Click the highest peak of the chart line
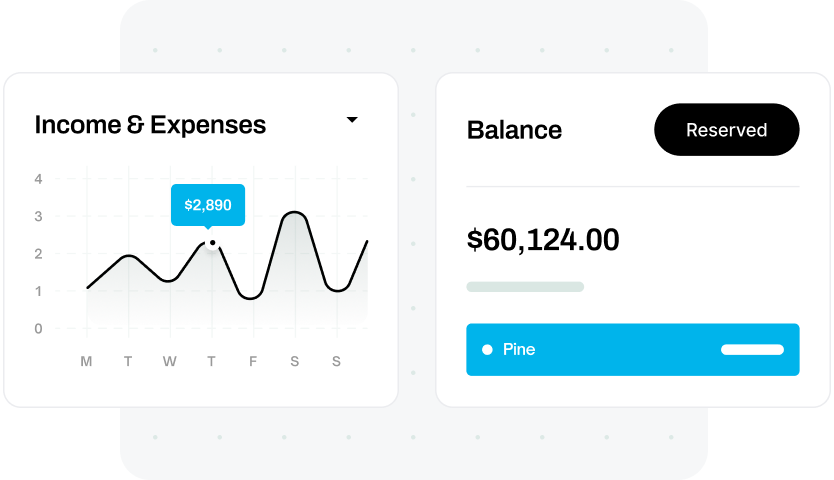The height and width of the screenshot is (480, 834). [293, 212]
